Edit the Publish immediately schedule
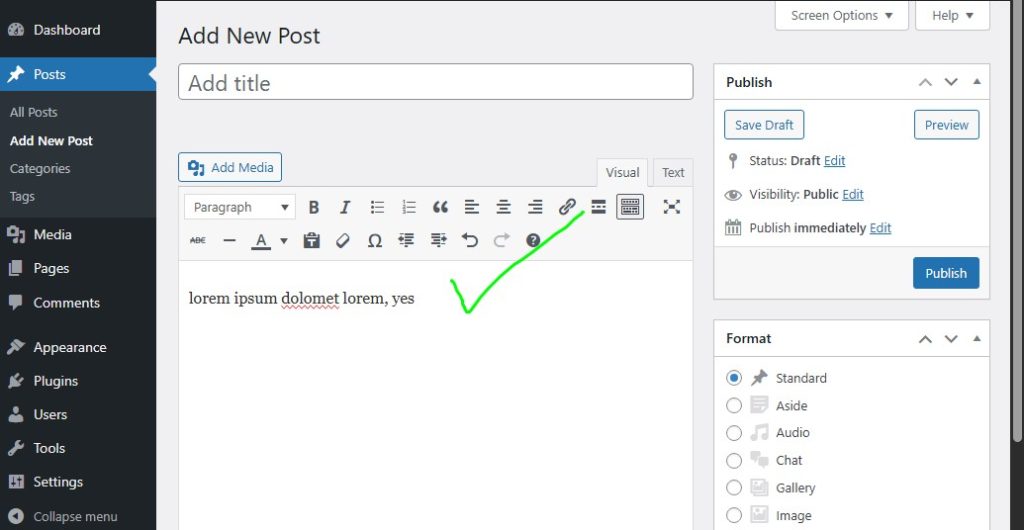1024x530 pixels. click(880, 228)
